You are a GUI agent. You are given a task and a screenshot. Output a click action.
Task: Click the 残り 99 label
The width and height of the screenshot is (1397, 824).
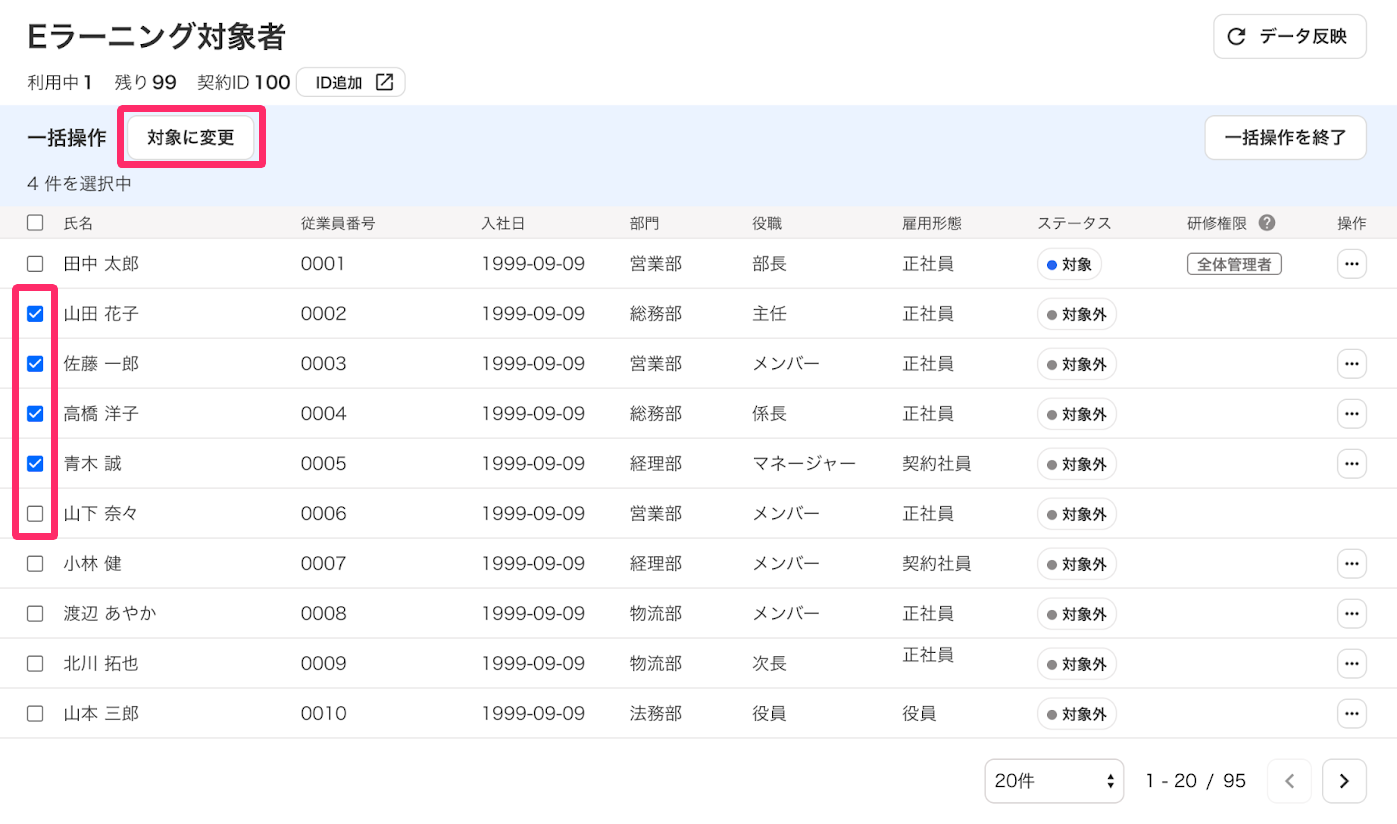point(146,83)
